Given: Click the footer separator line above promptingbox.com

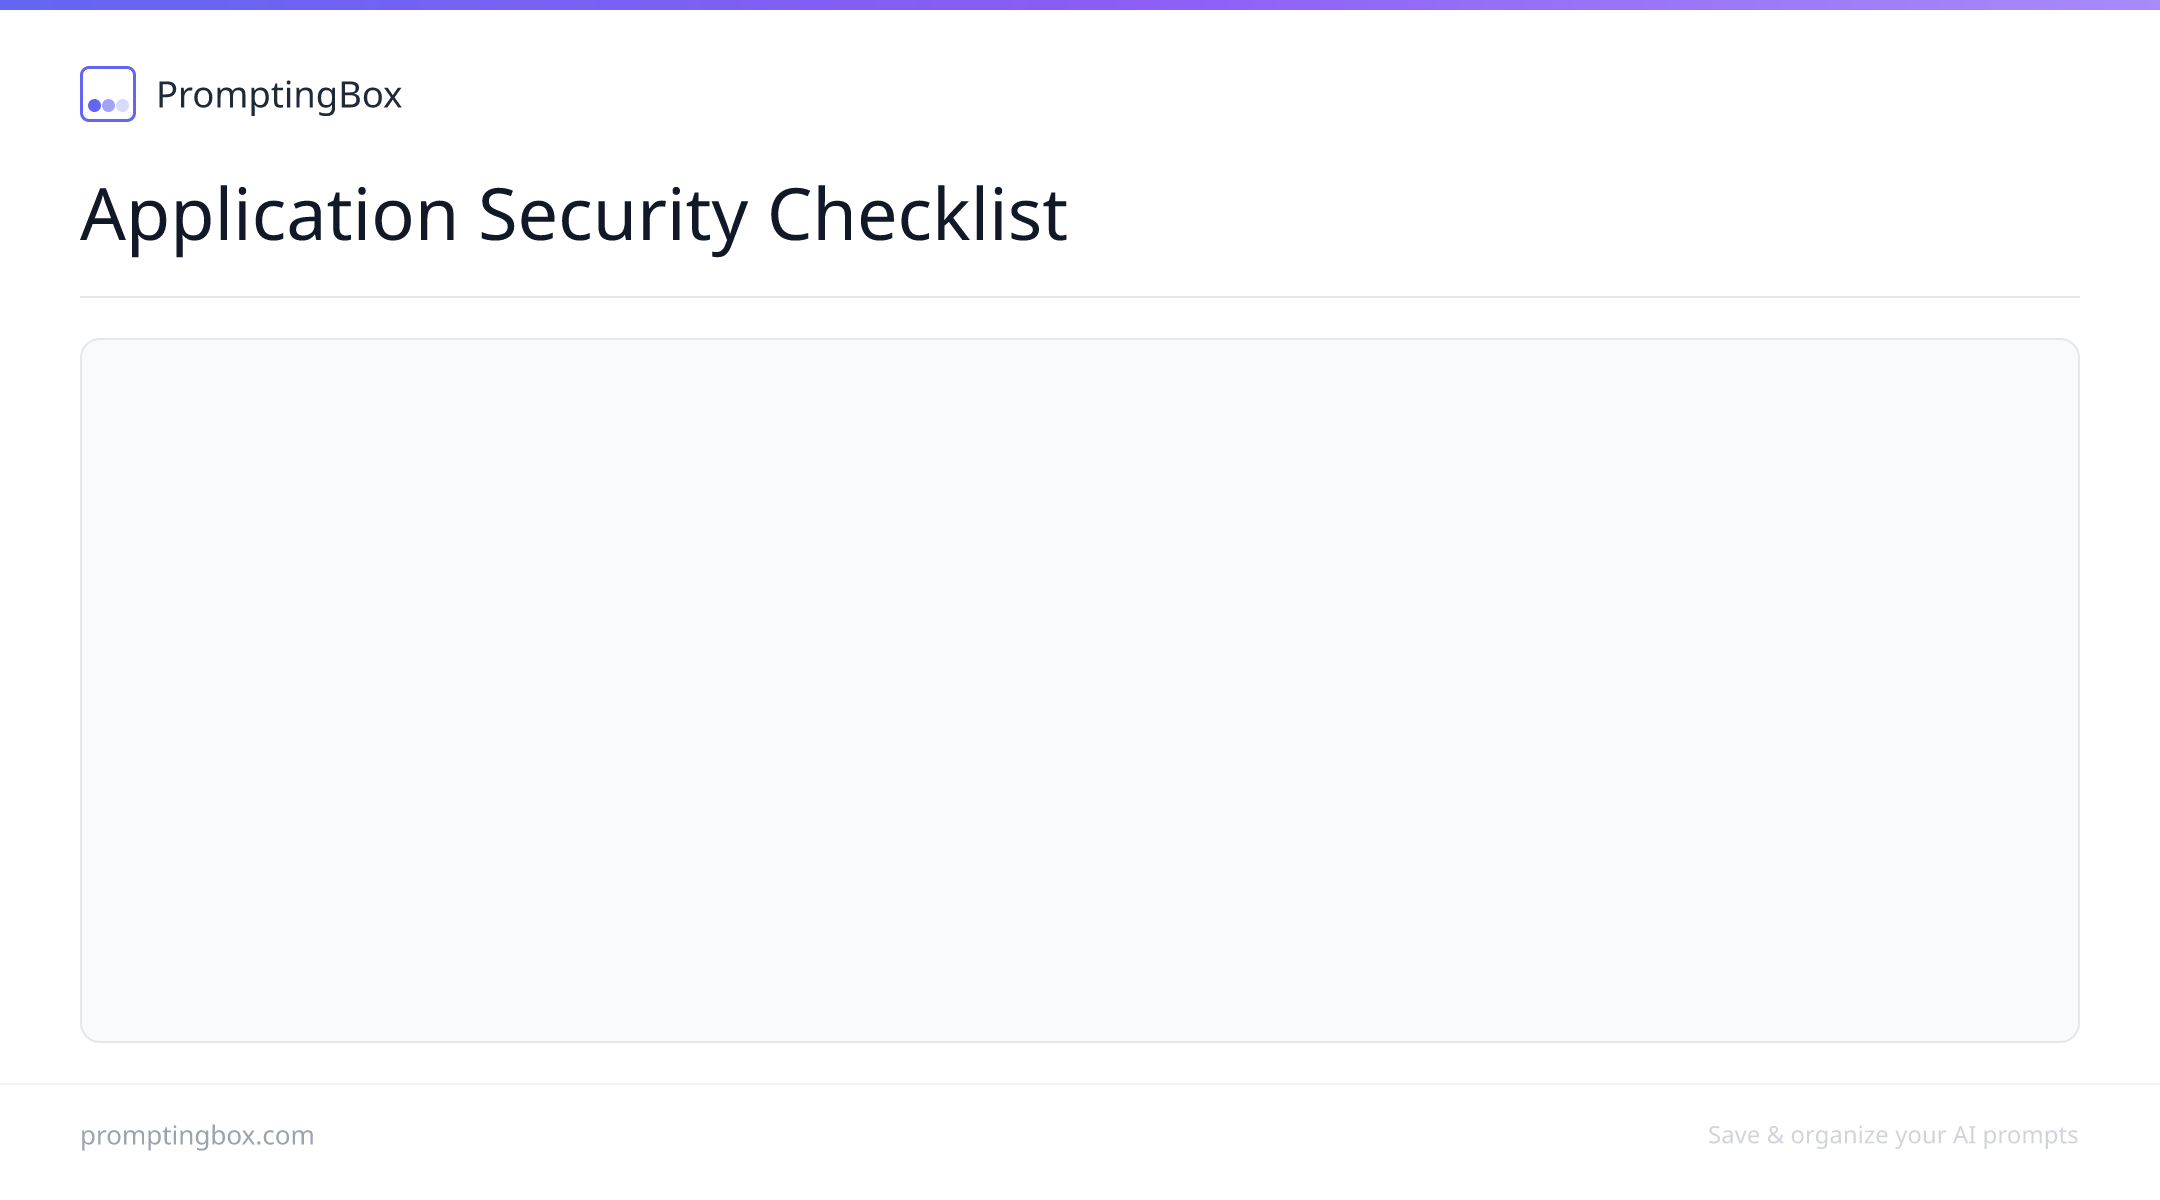Looking at the screenshot, I should click(x=1080, y=1084).
